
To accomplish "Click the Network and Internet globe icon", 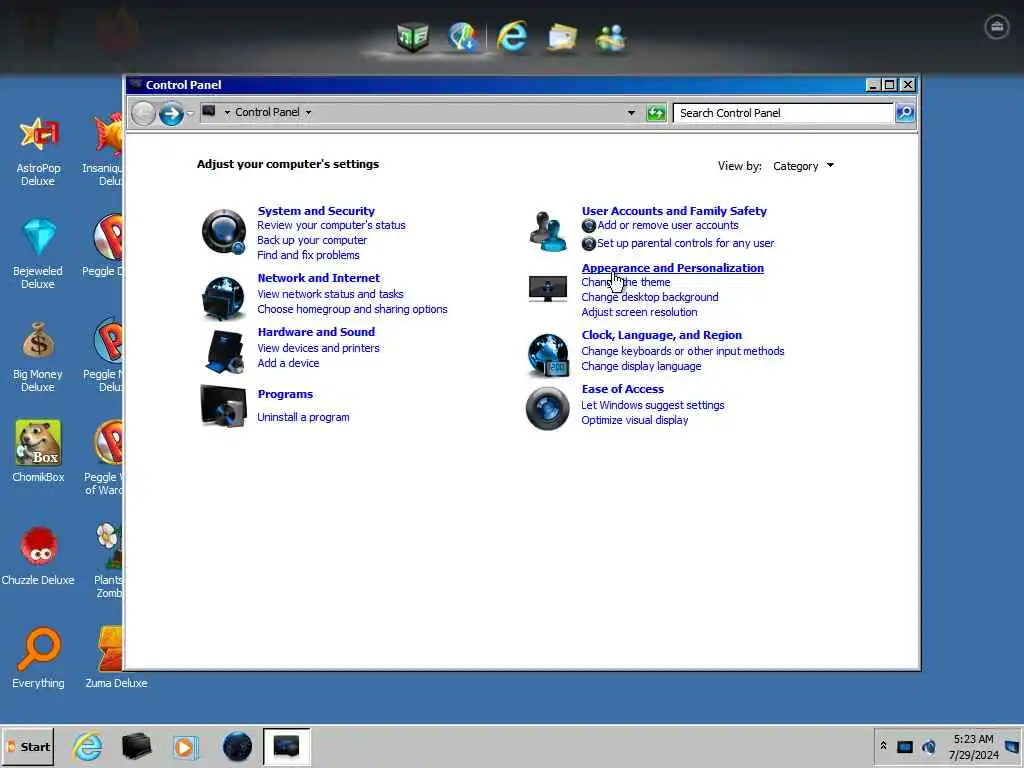I will [x=223, y=298].
